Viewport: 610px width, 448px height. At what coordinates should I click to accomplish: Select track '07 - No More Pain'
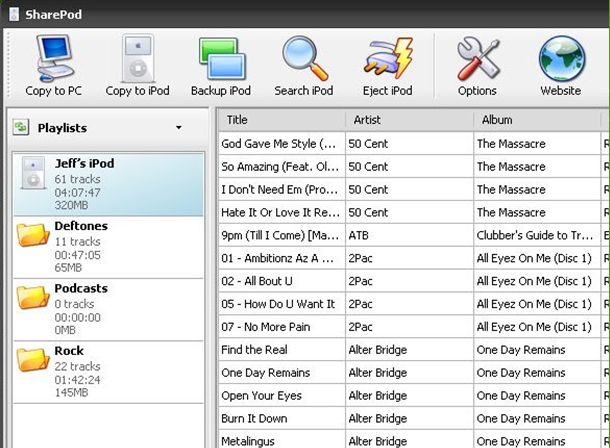pyautogui.click(x=282, y=327)
